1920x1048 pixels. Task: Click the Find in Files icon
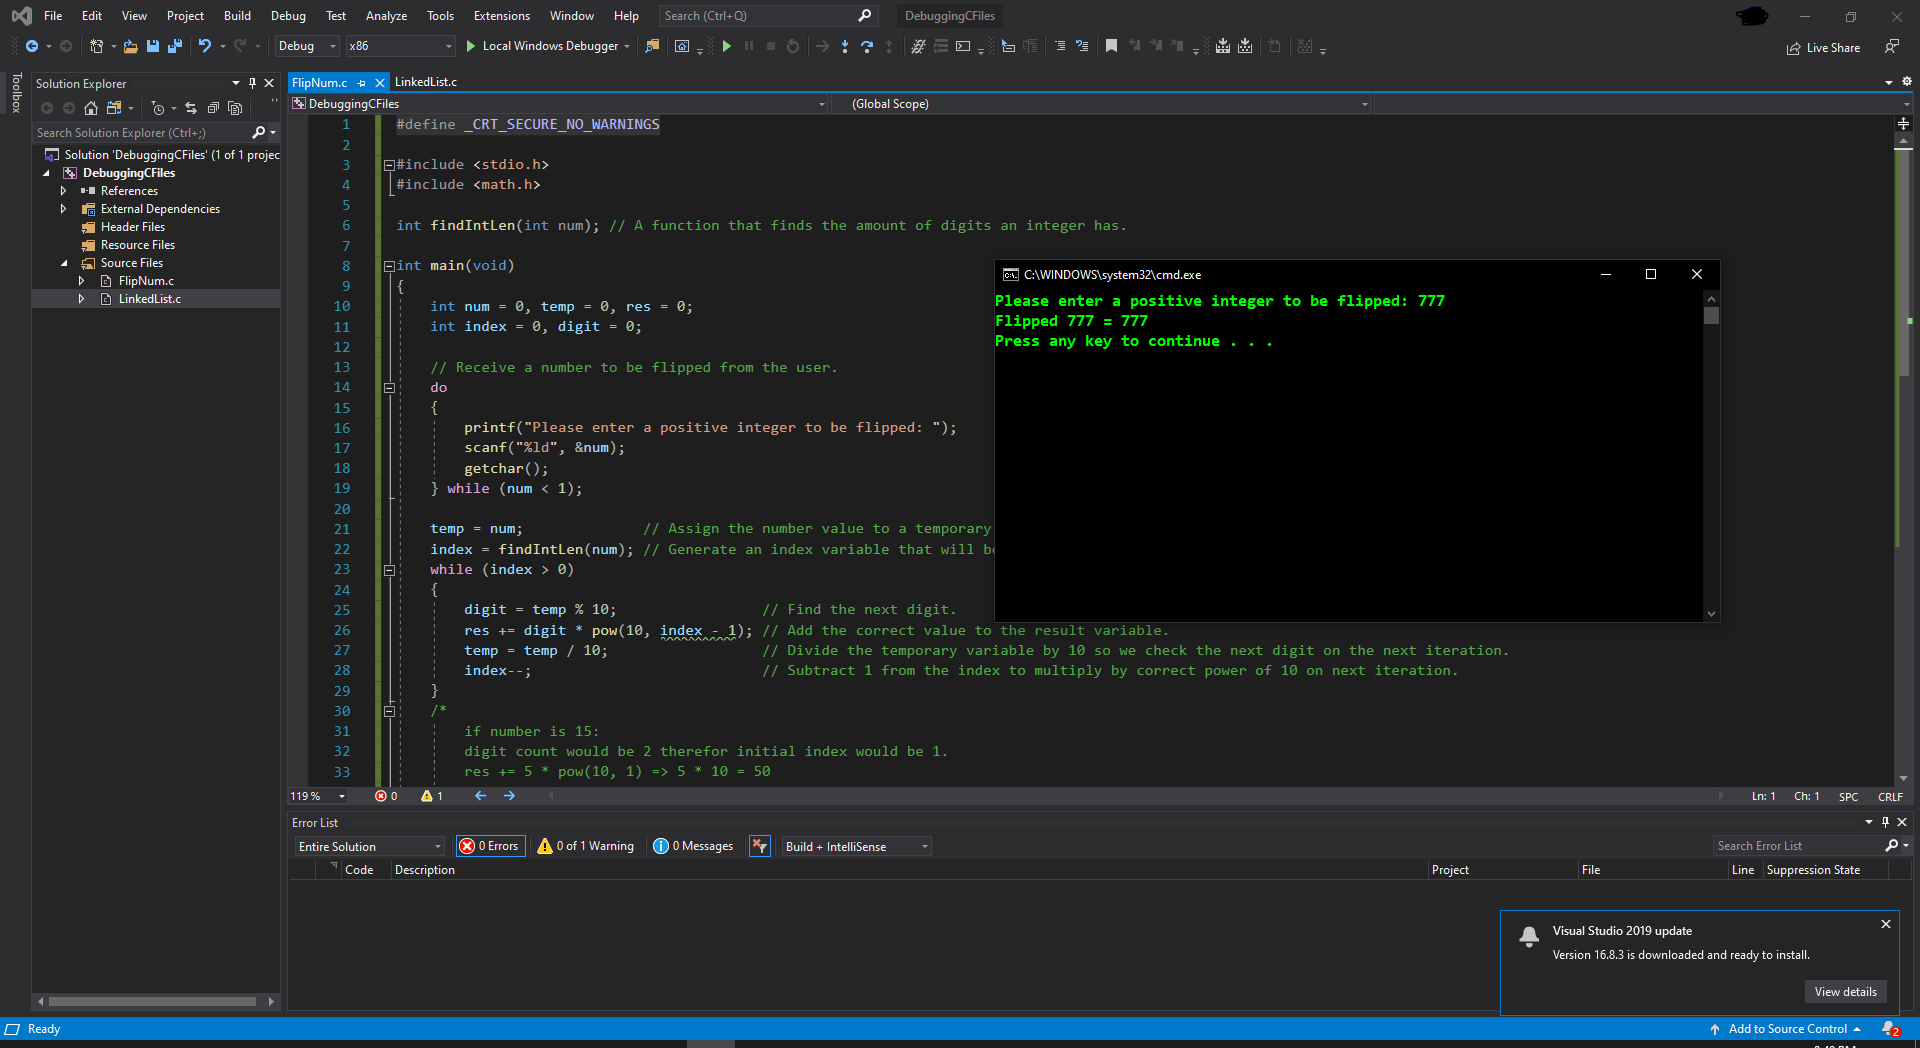click(x=652, y=46)
